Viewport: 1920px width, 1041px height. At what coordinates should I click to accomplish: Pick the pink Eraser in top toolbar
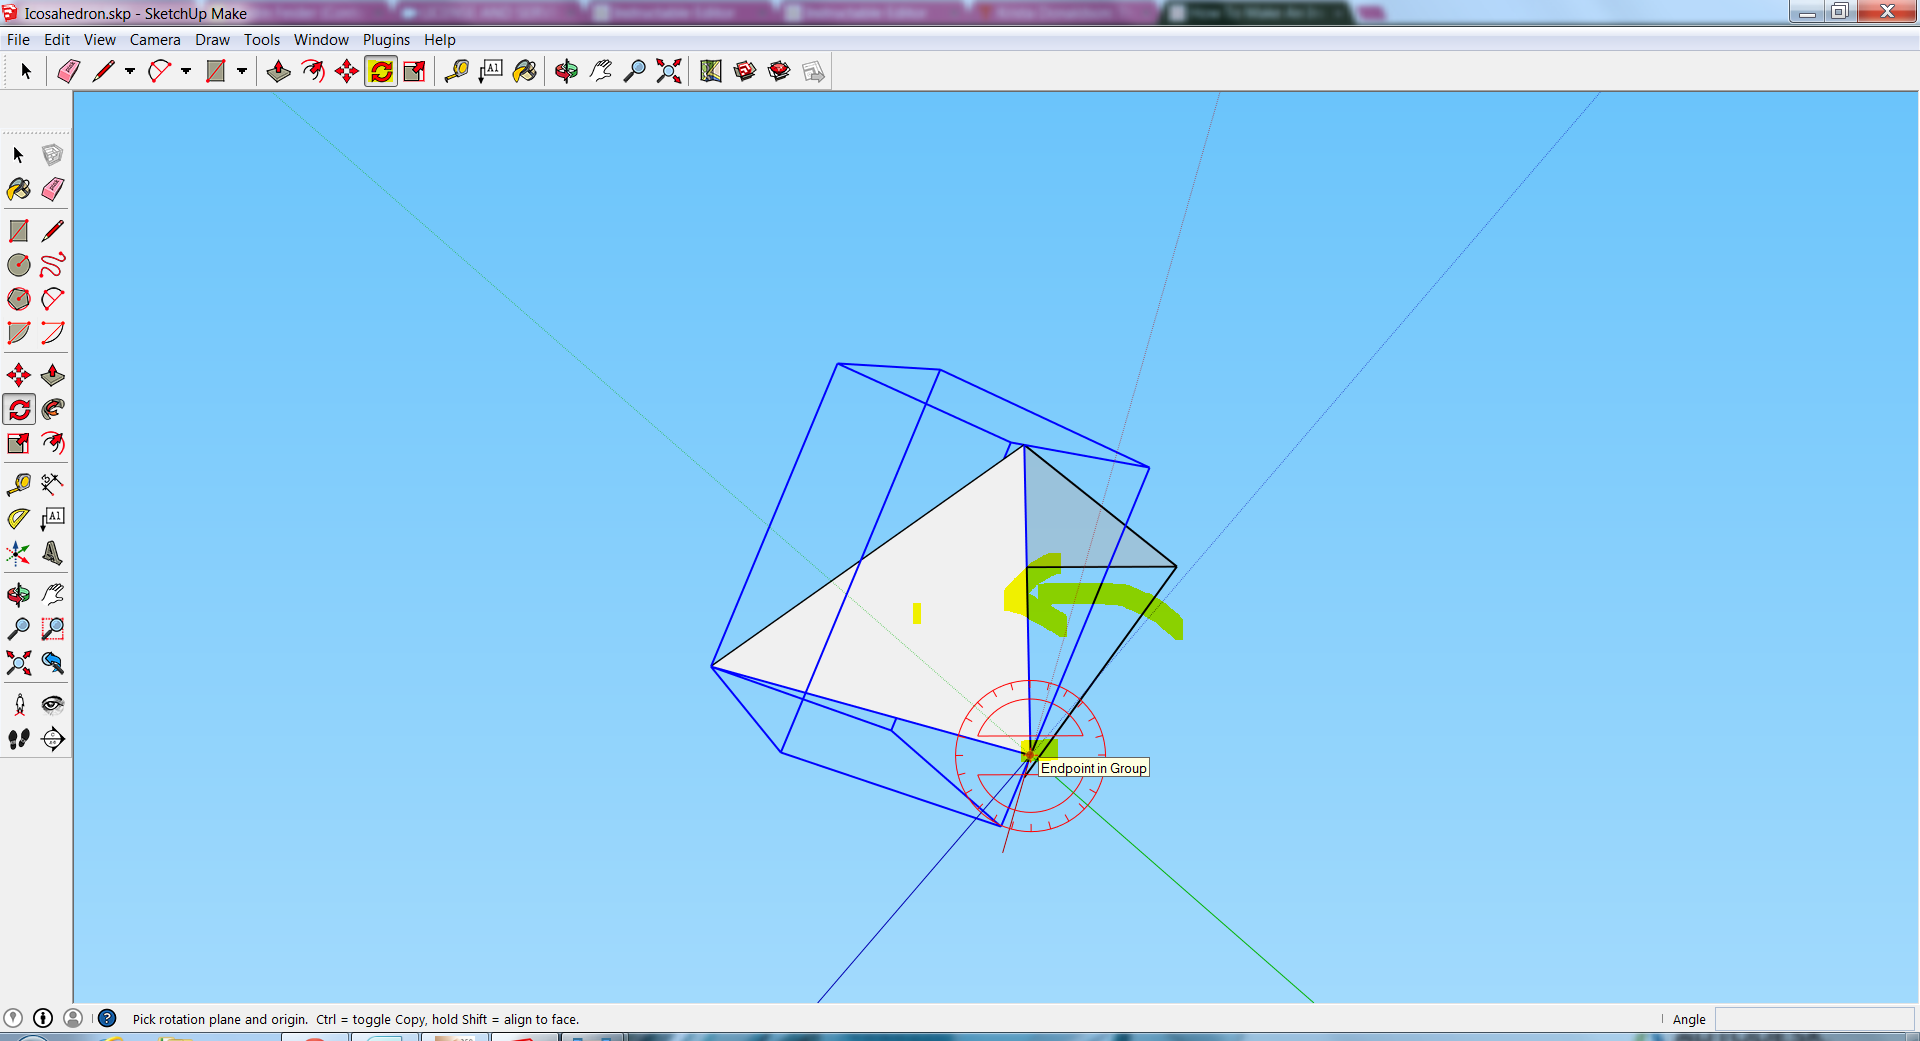pos(69,71)
